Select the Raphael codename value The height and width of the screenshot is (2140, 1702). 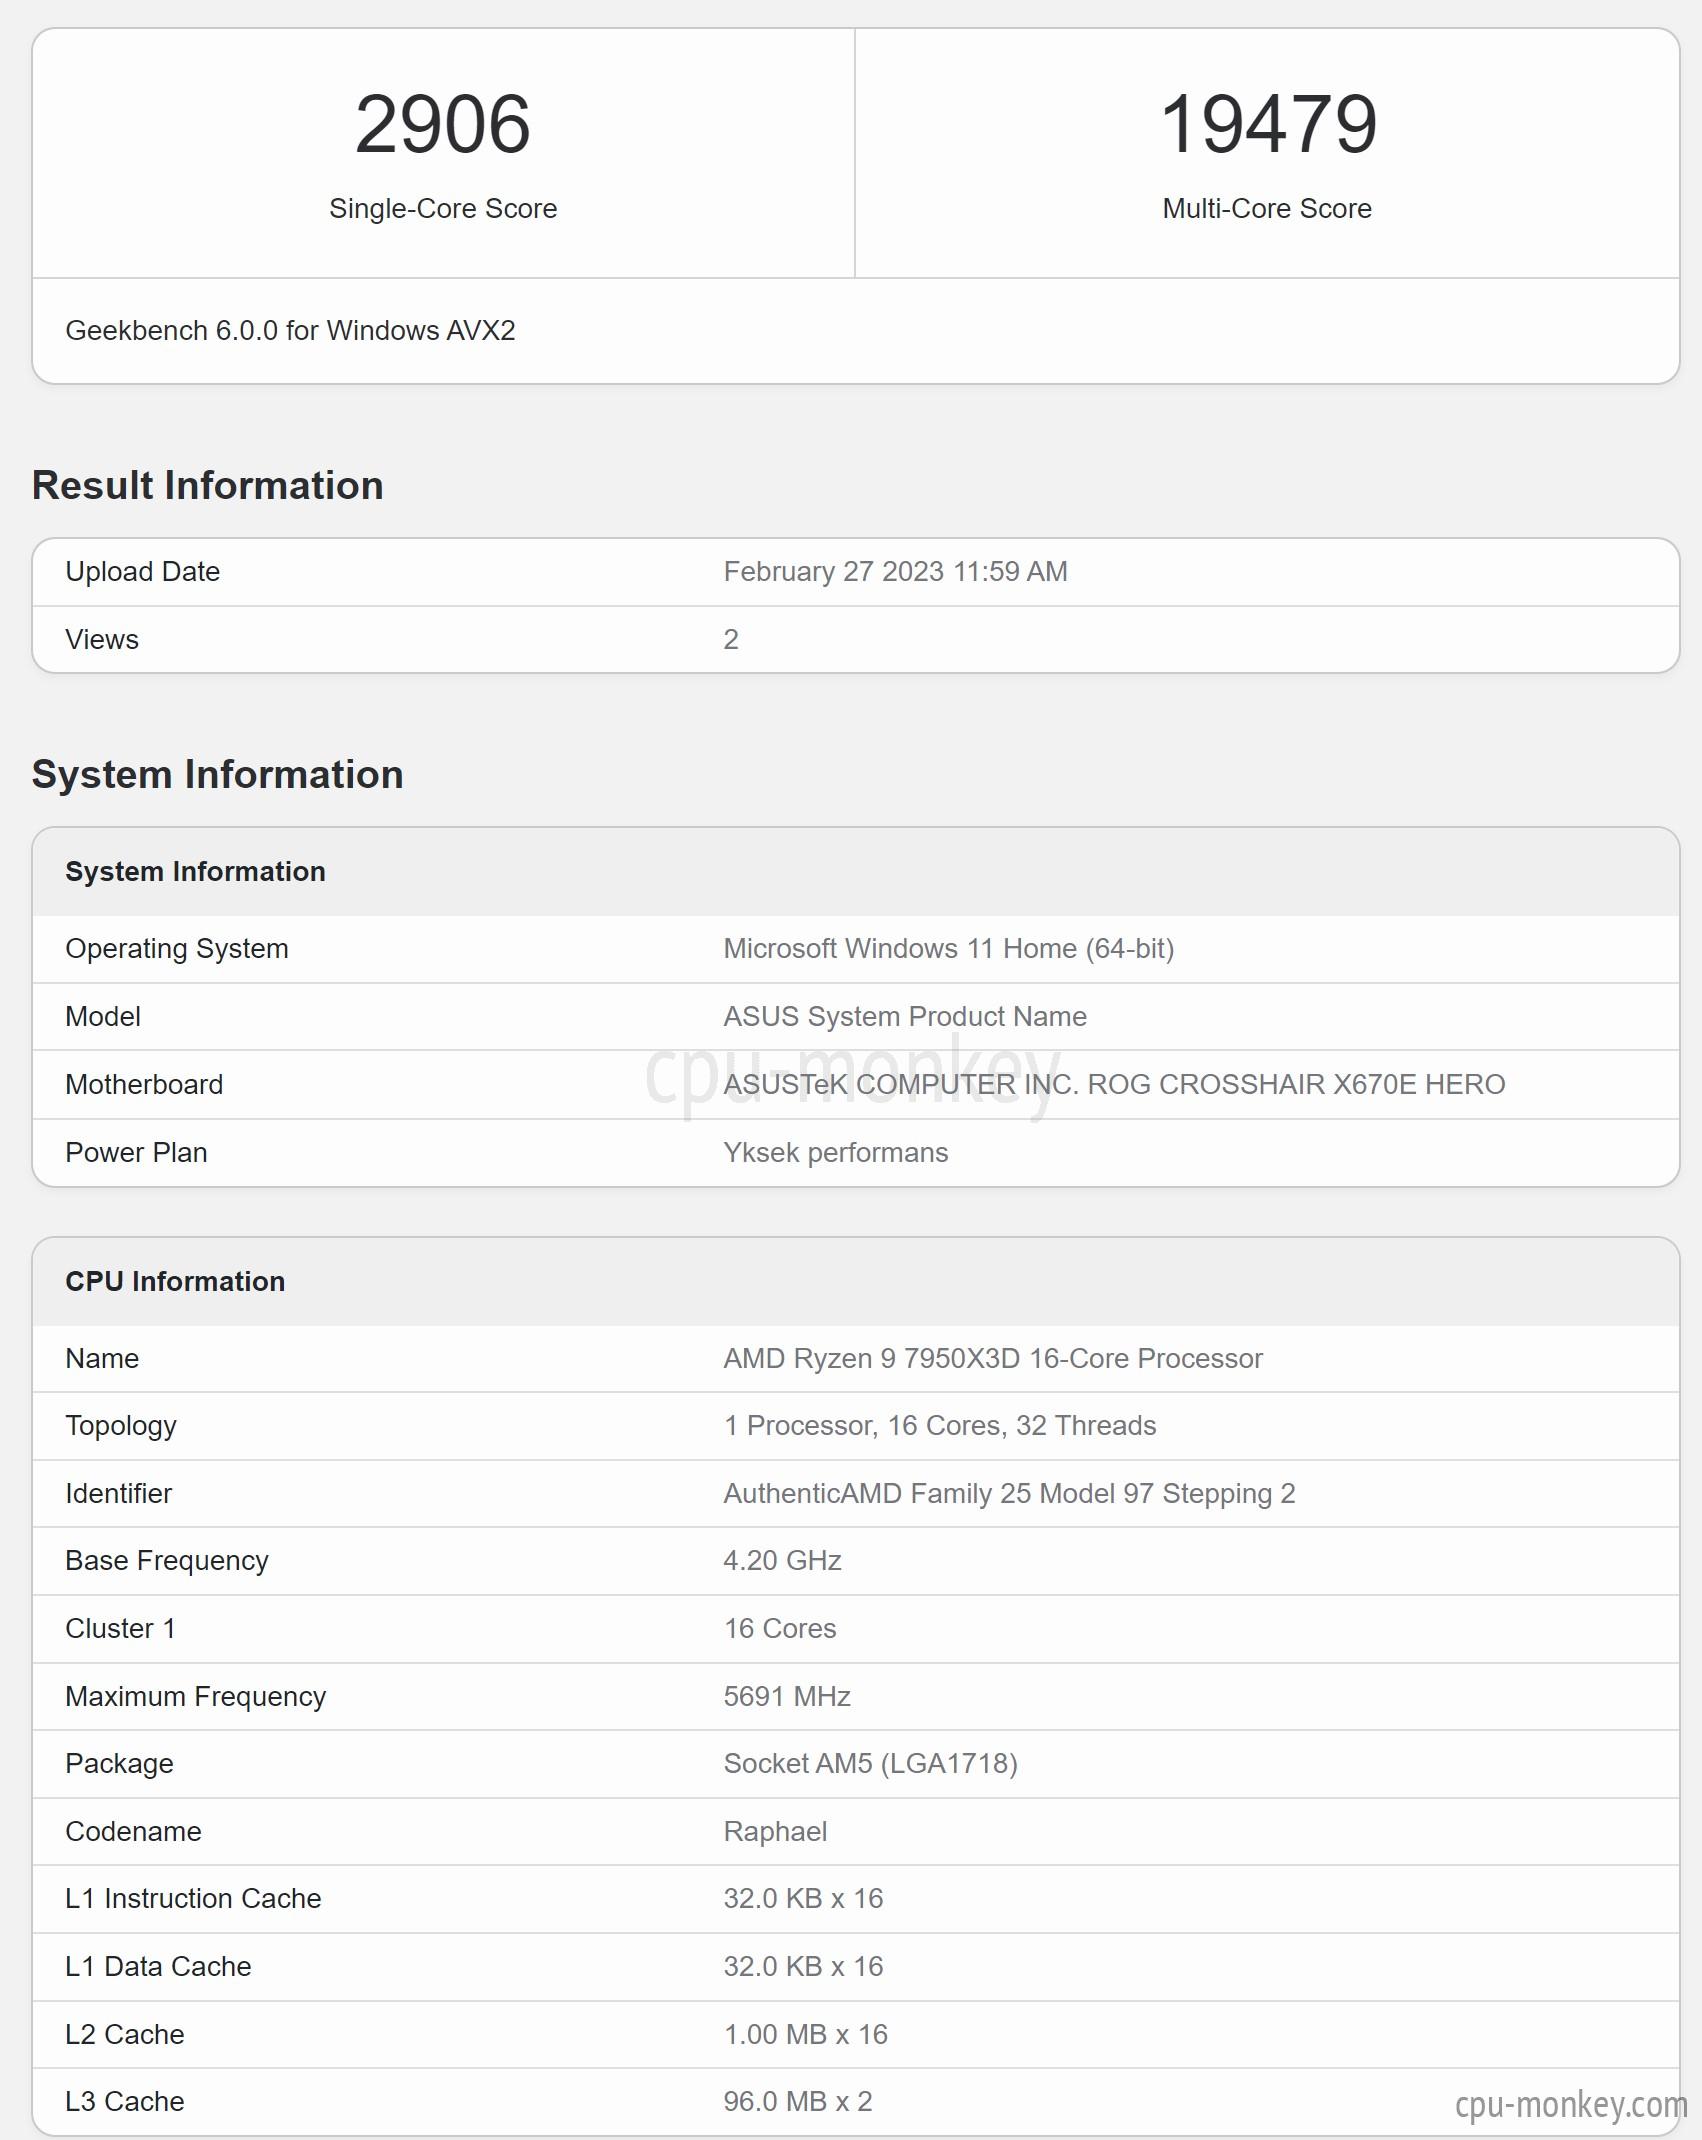(775, 1831)
